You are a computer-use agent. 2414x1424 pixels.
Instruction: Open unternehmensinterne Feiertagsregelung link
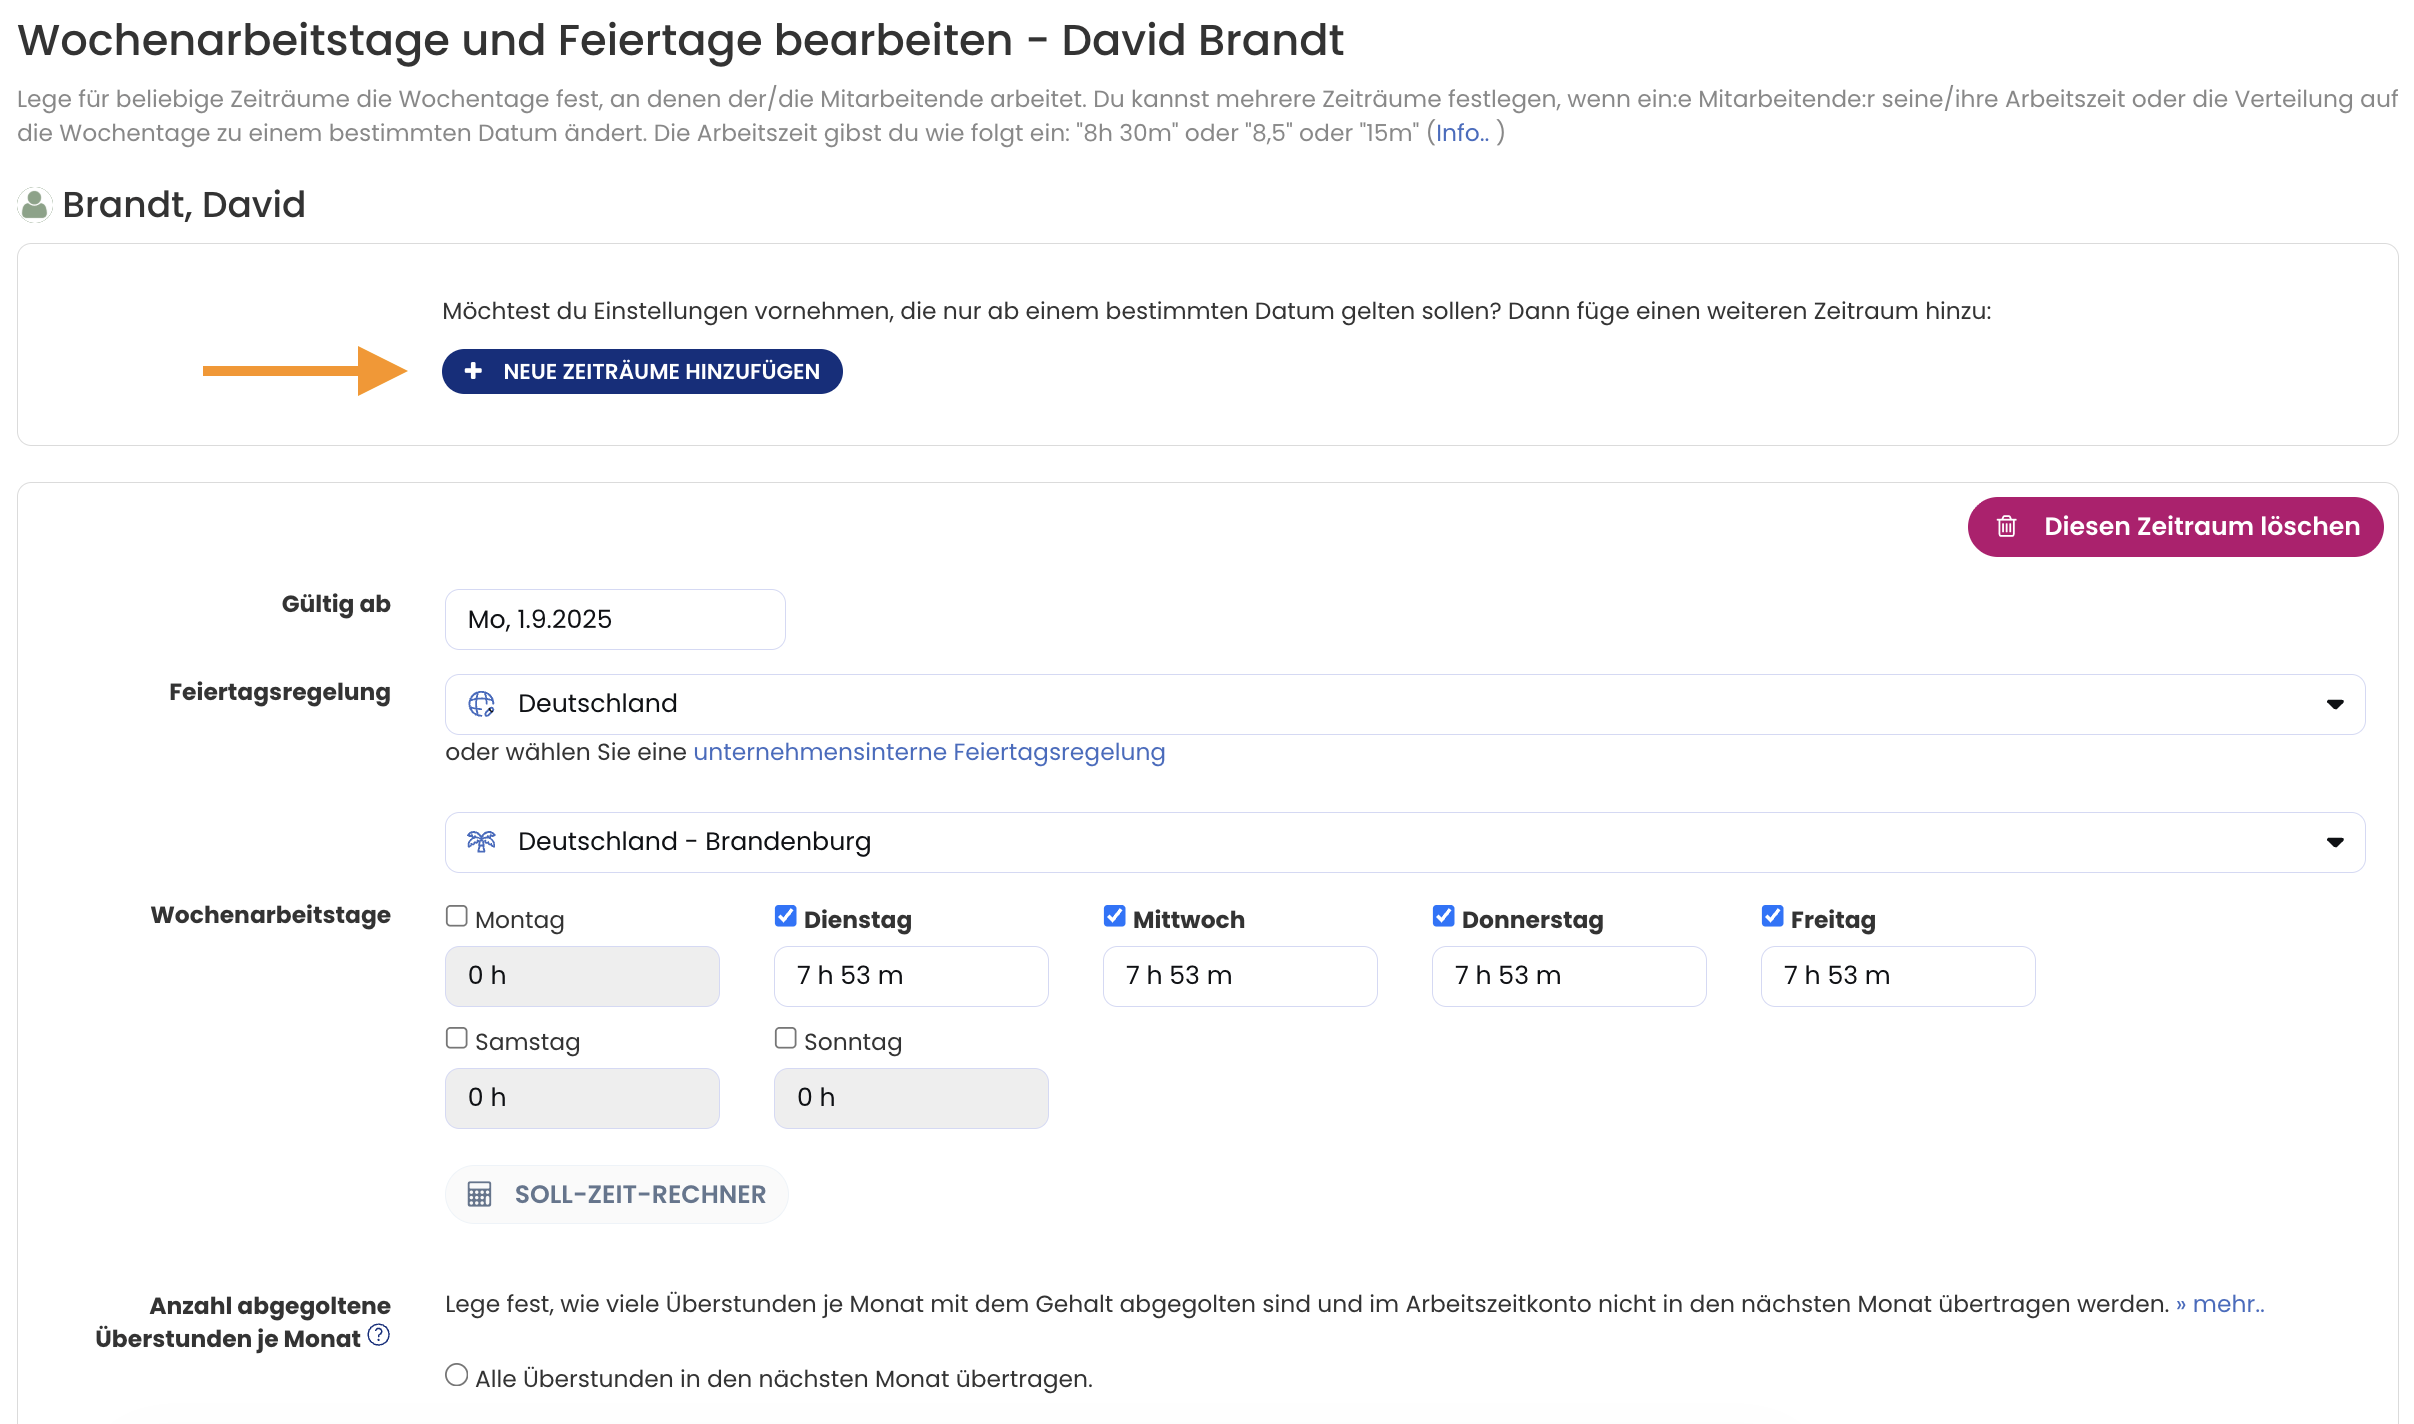[929, 752]
